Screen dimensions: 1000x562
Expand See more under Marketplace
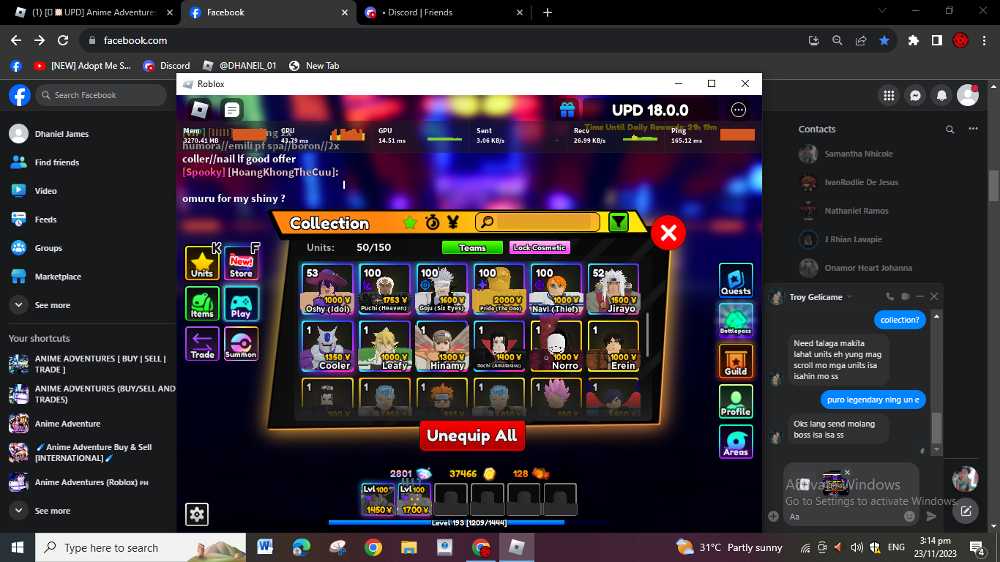(88, 305)
